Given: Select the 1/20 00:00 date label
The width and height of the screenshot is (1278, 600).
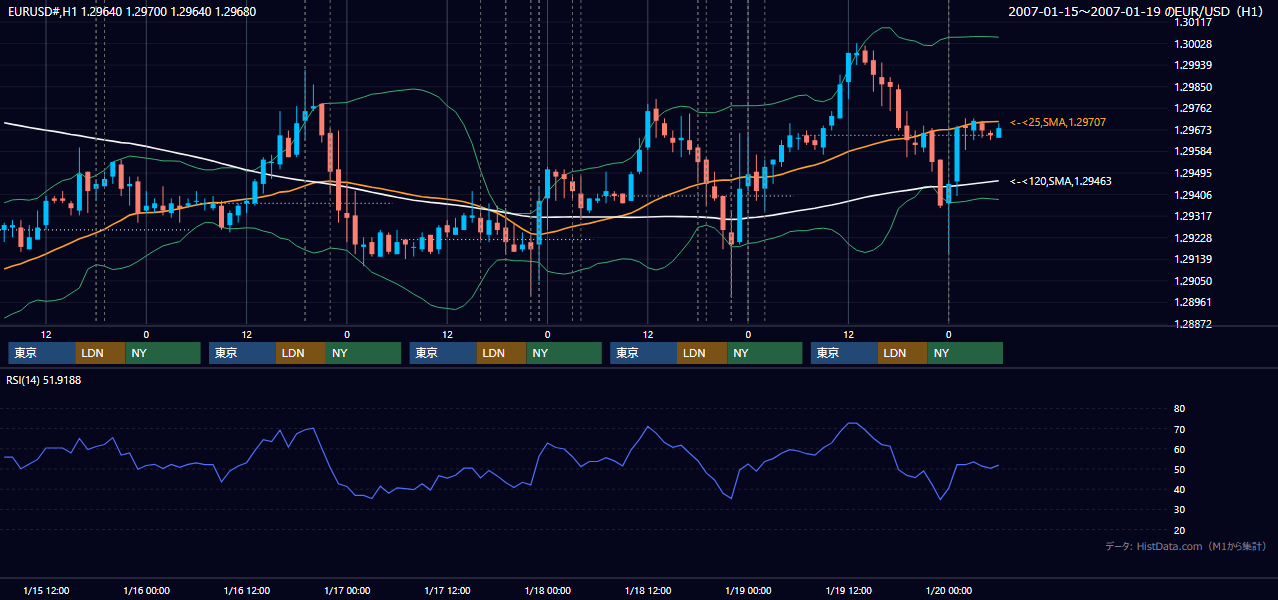Looking at the screenshot, I should (949, 591).
